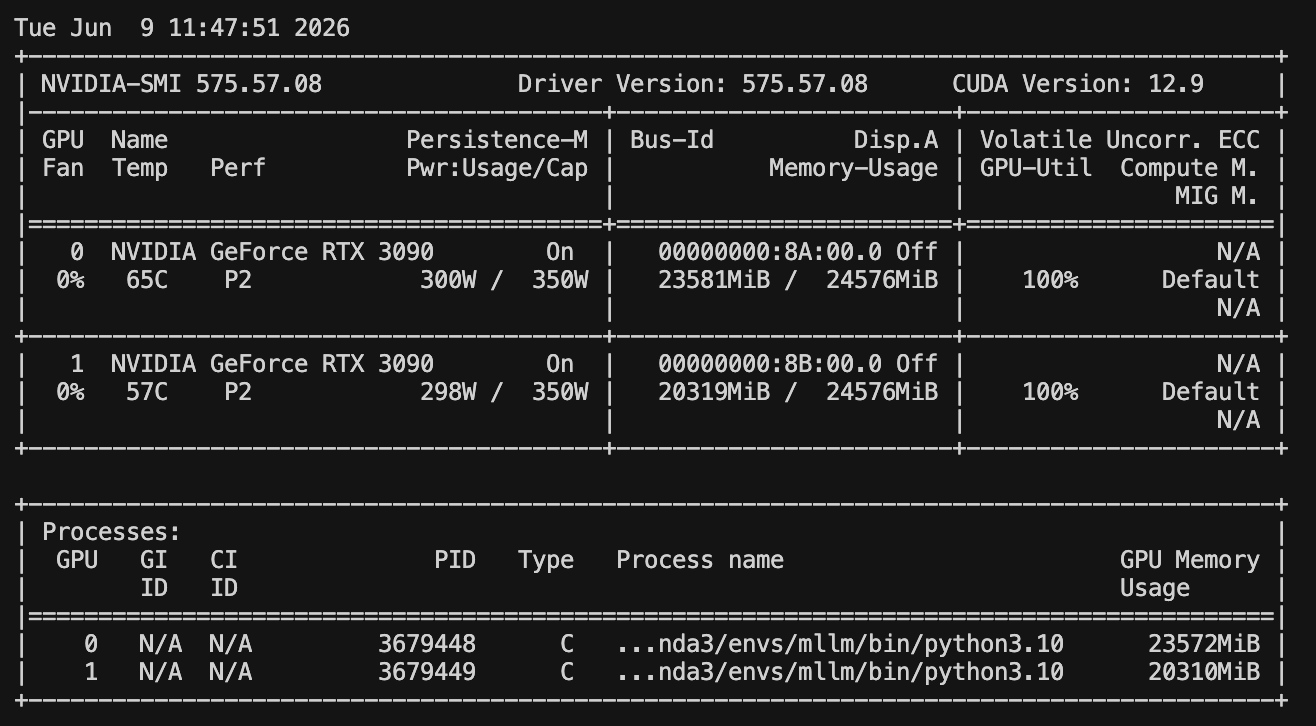Image resolution: width=1316 pixels, height=726 pixels.
Task: Click the Volatile Uncorr. ECC header
Action: [x=1120, y=139]
